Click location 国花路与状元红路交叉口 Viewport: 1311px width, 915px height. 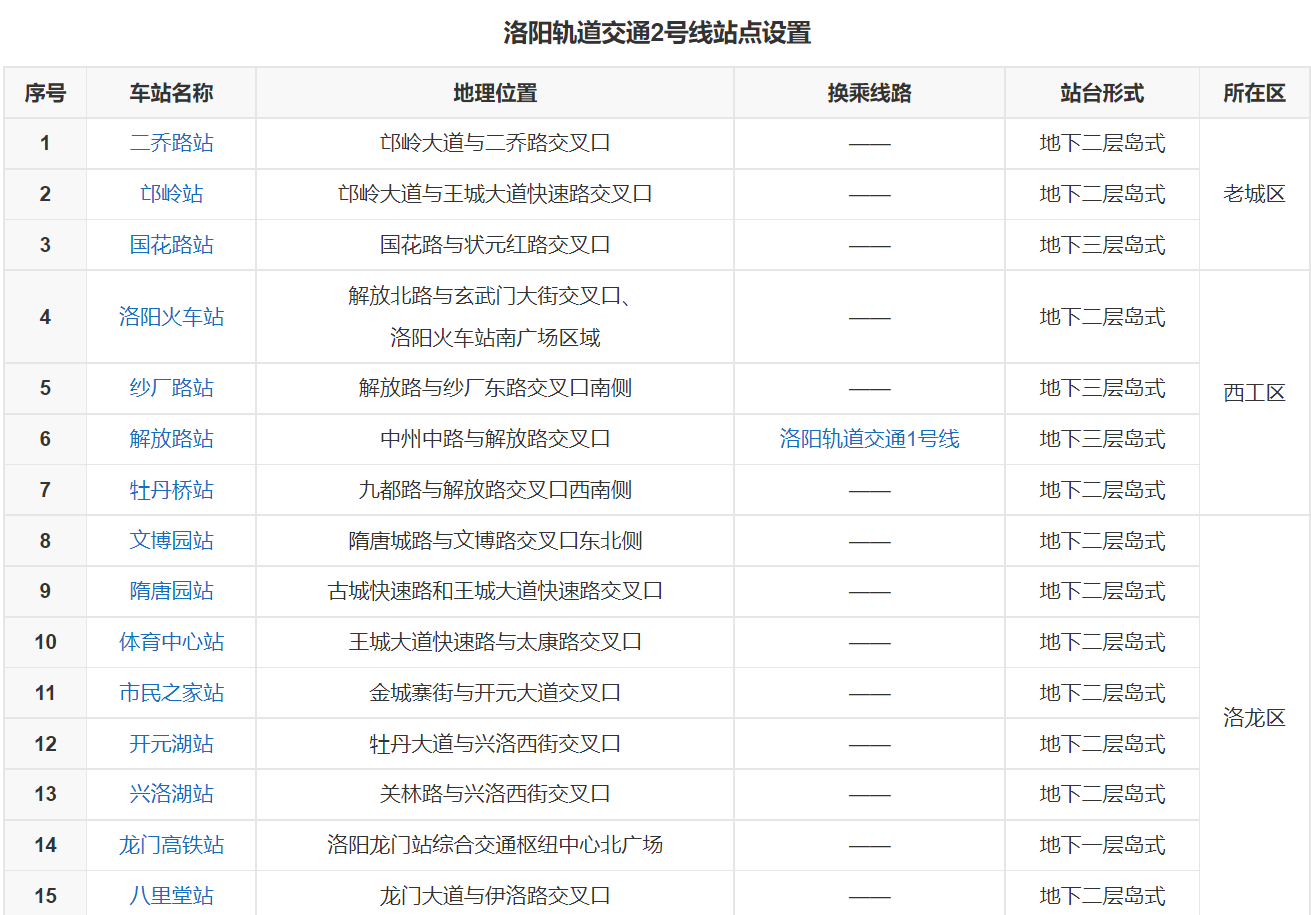(495, 245)
